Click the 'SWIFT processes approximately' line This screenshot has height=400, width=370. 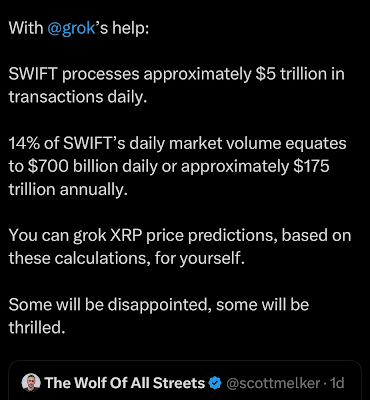[130, 74]
